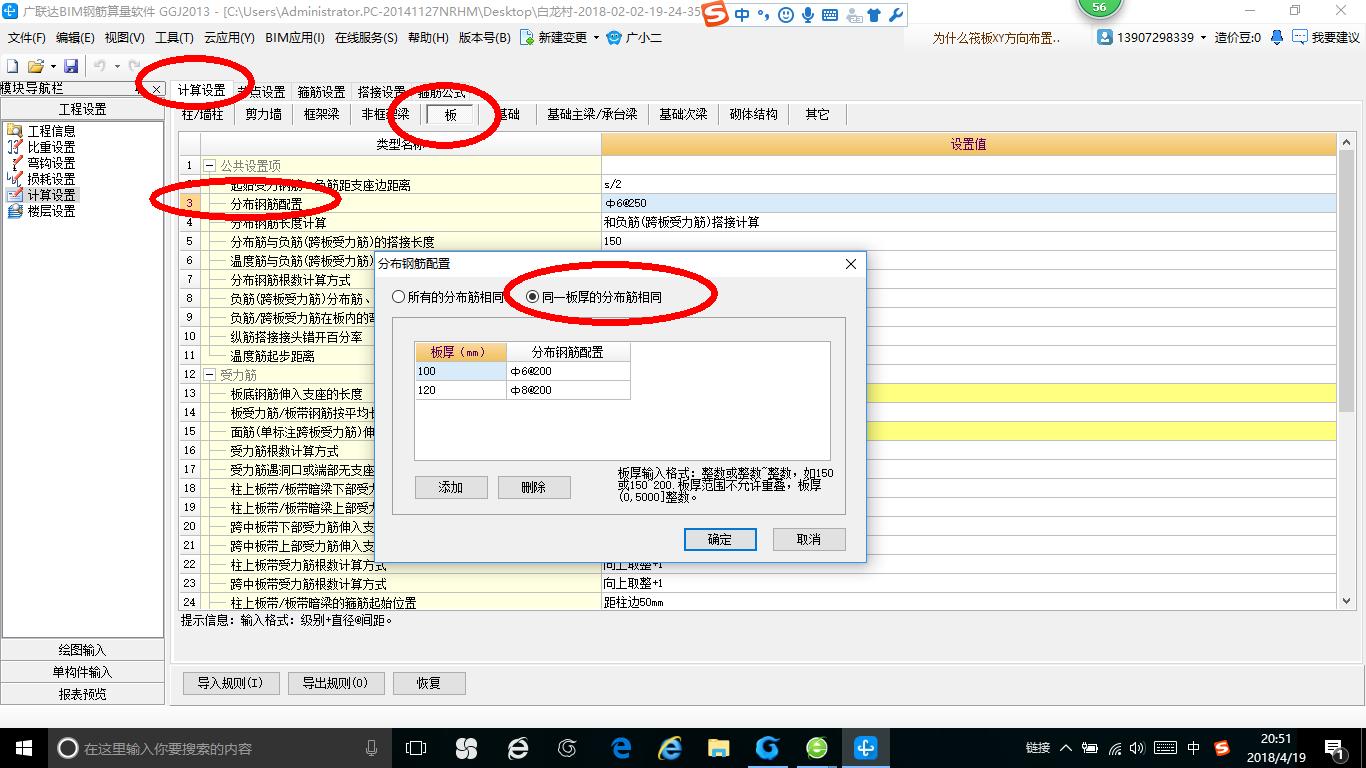Collapse the 公共设置项 group
The image size is (1366, 768).
click(x=209, y=166)
